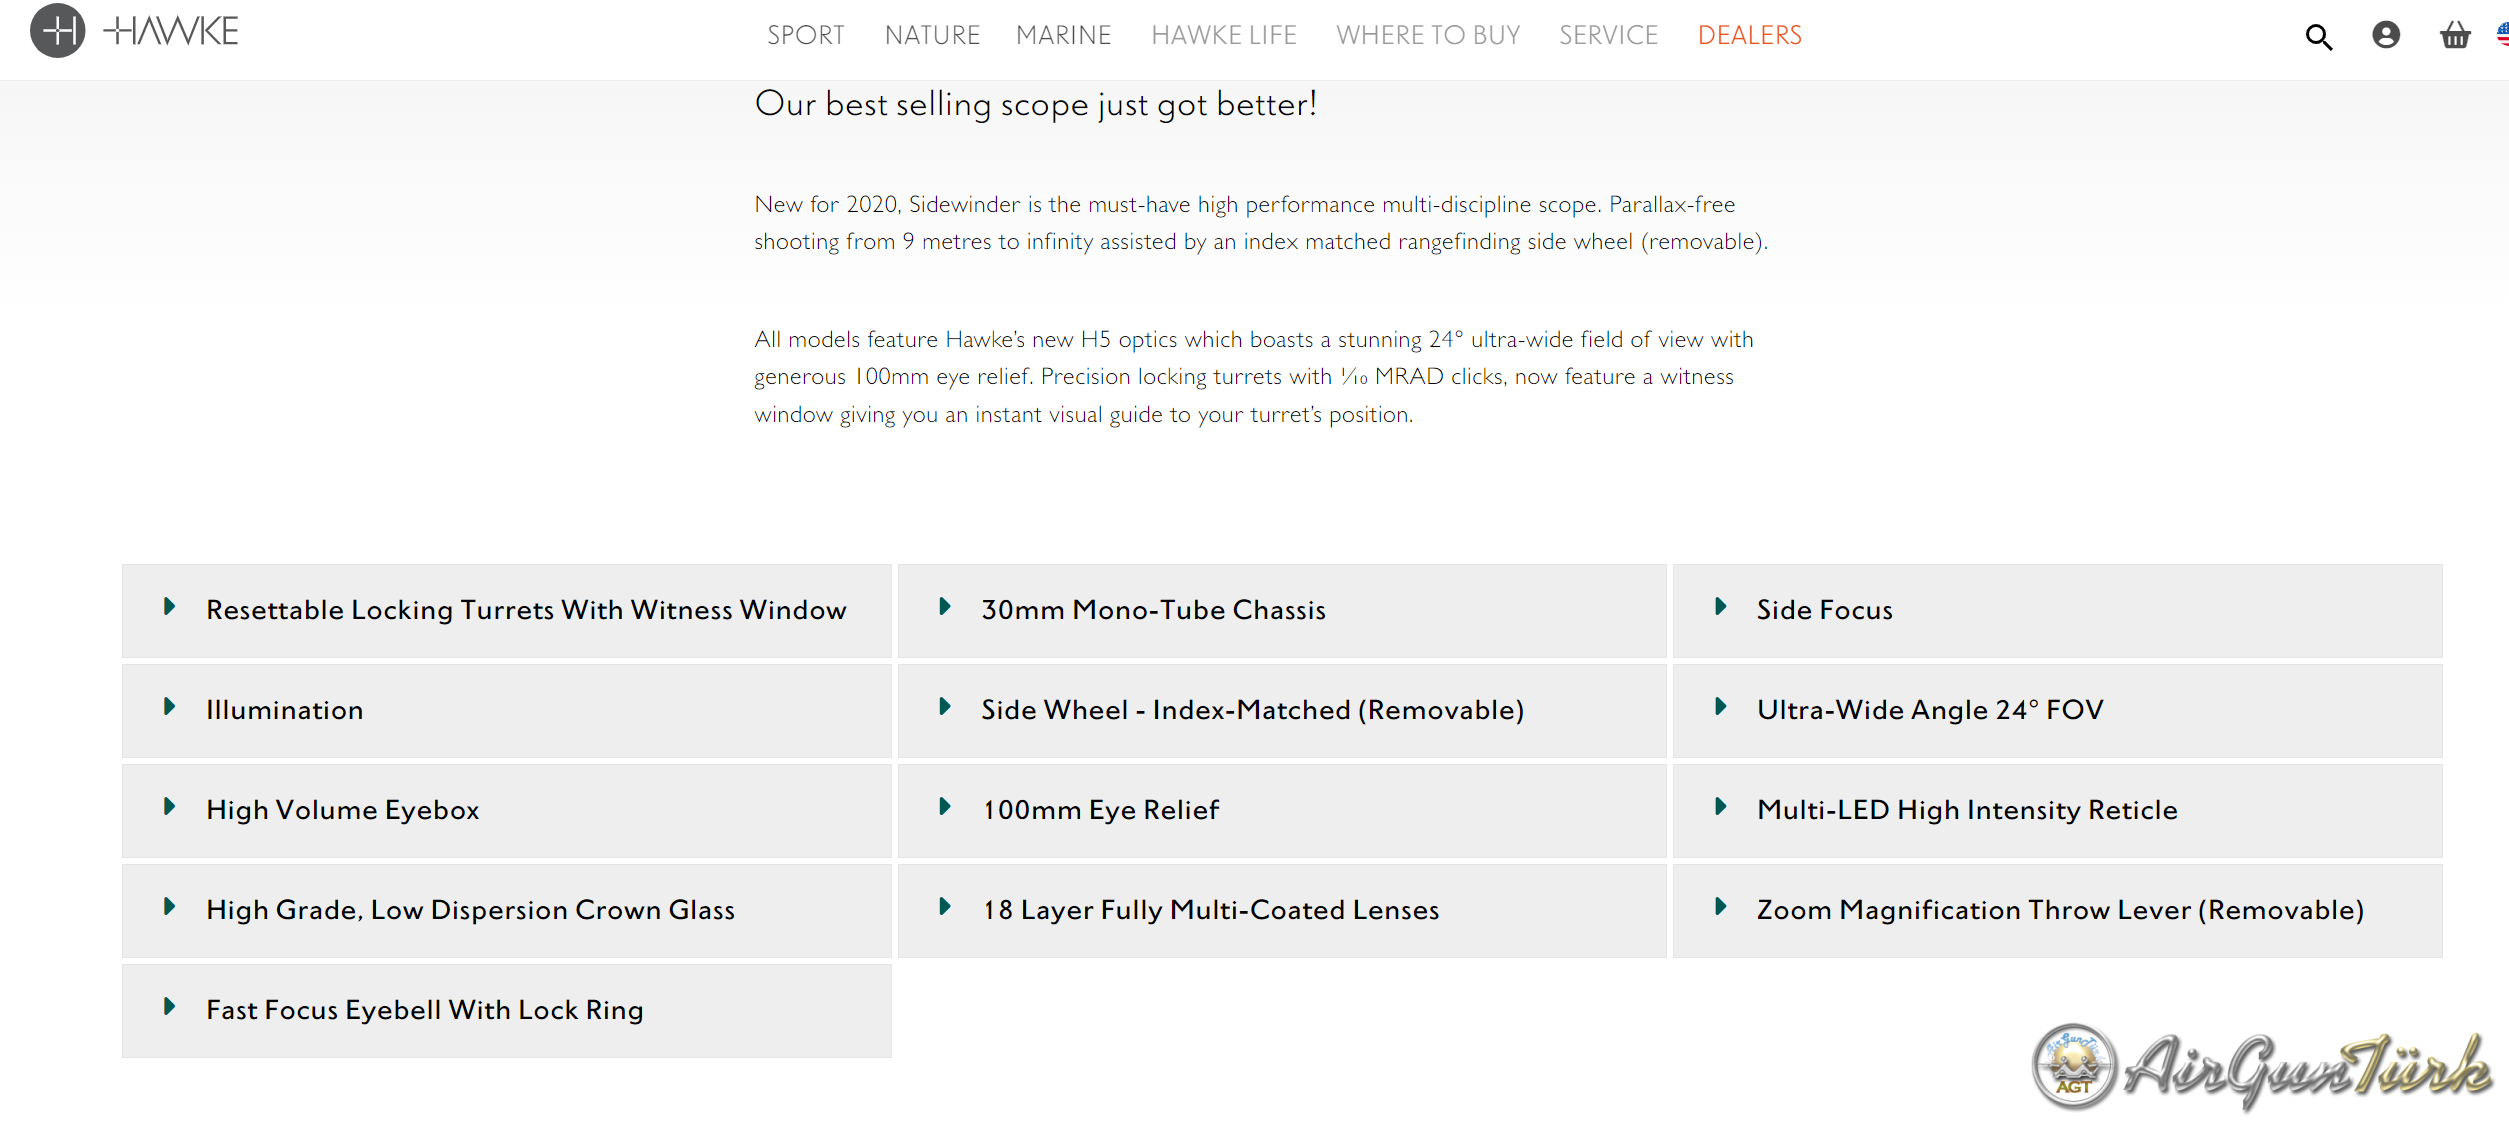
Task: Open the WHERE TO BUY page
Action: tap(1427, 36)
